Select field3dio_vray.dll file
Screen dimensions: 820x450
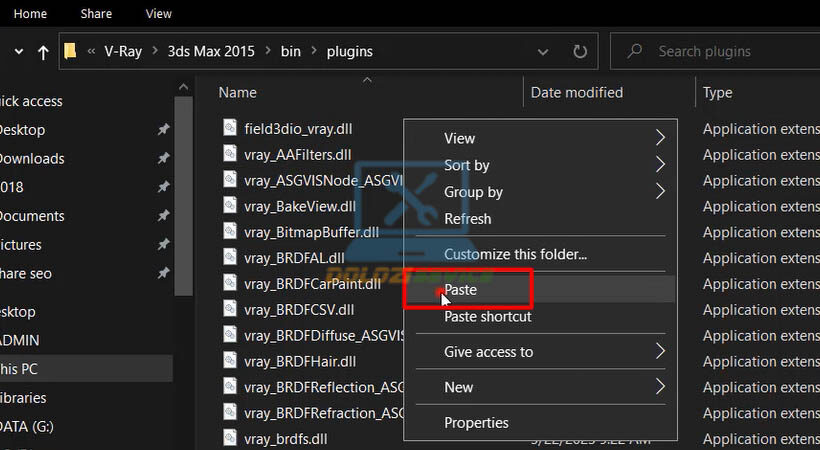[x=298, y=129]
